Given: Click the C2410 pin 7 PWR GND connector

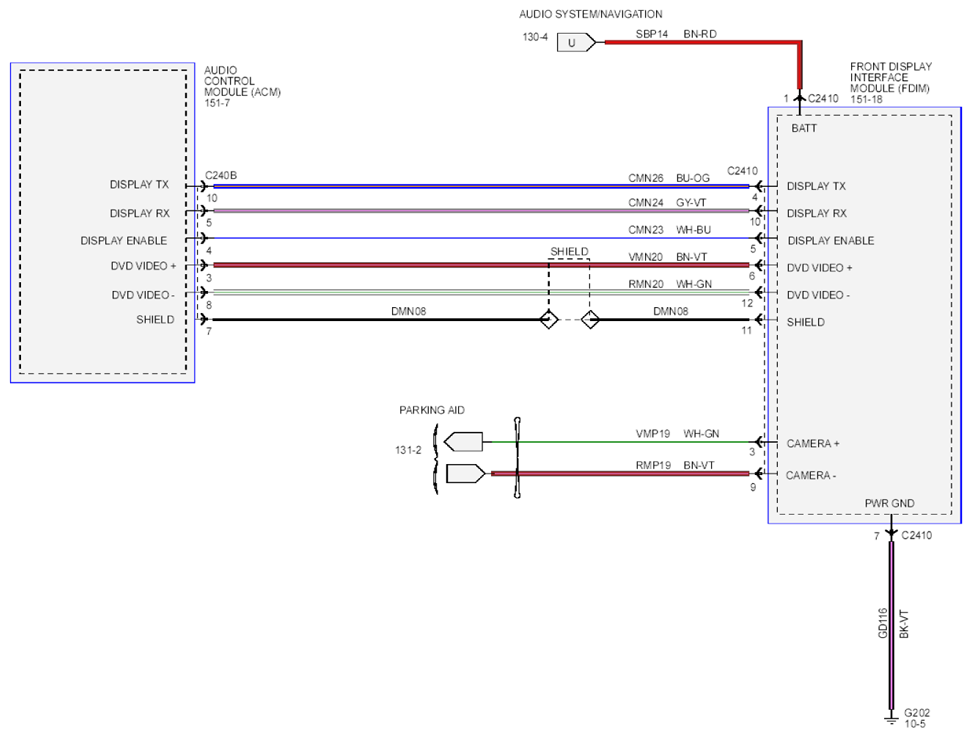Looking at the screenshot, I should click(x=891, y=533).
